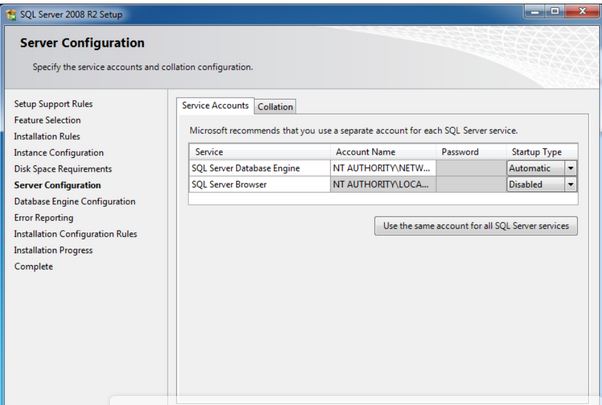Click the NT AUTHORITY\LOCA... account name cell
602x405 pixels.
click(383, 184)
